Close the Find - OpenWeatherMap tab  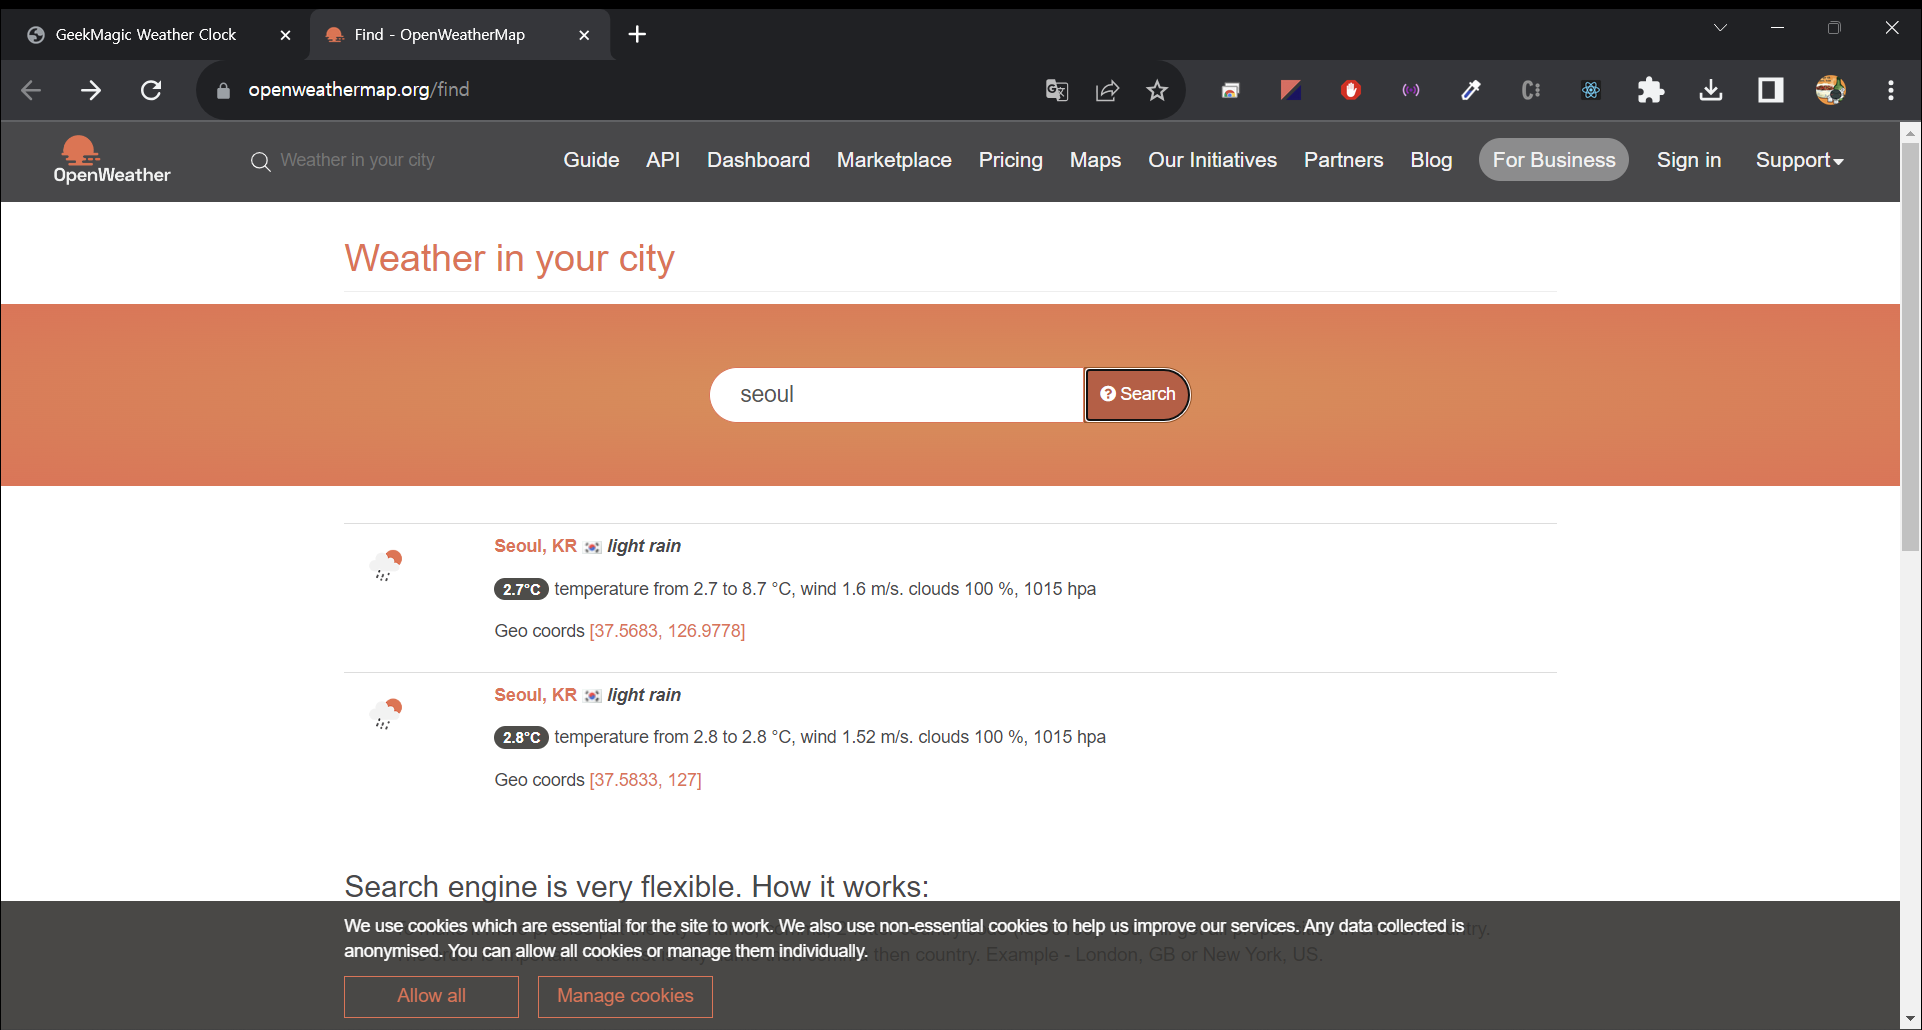tap(584, 35)
